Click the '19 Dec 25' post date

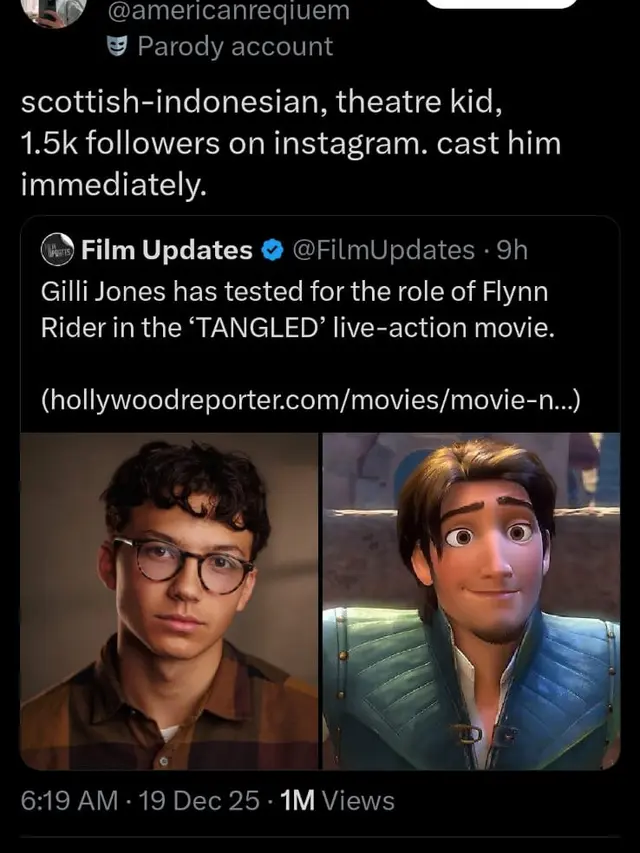click(200, 800)
